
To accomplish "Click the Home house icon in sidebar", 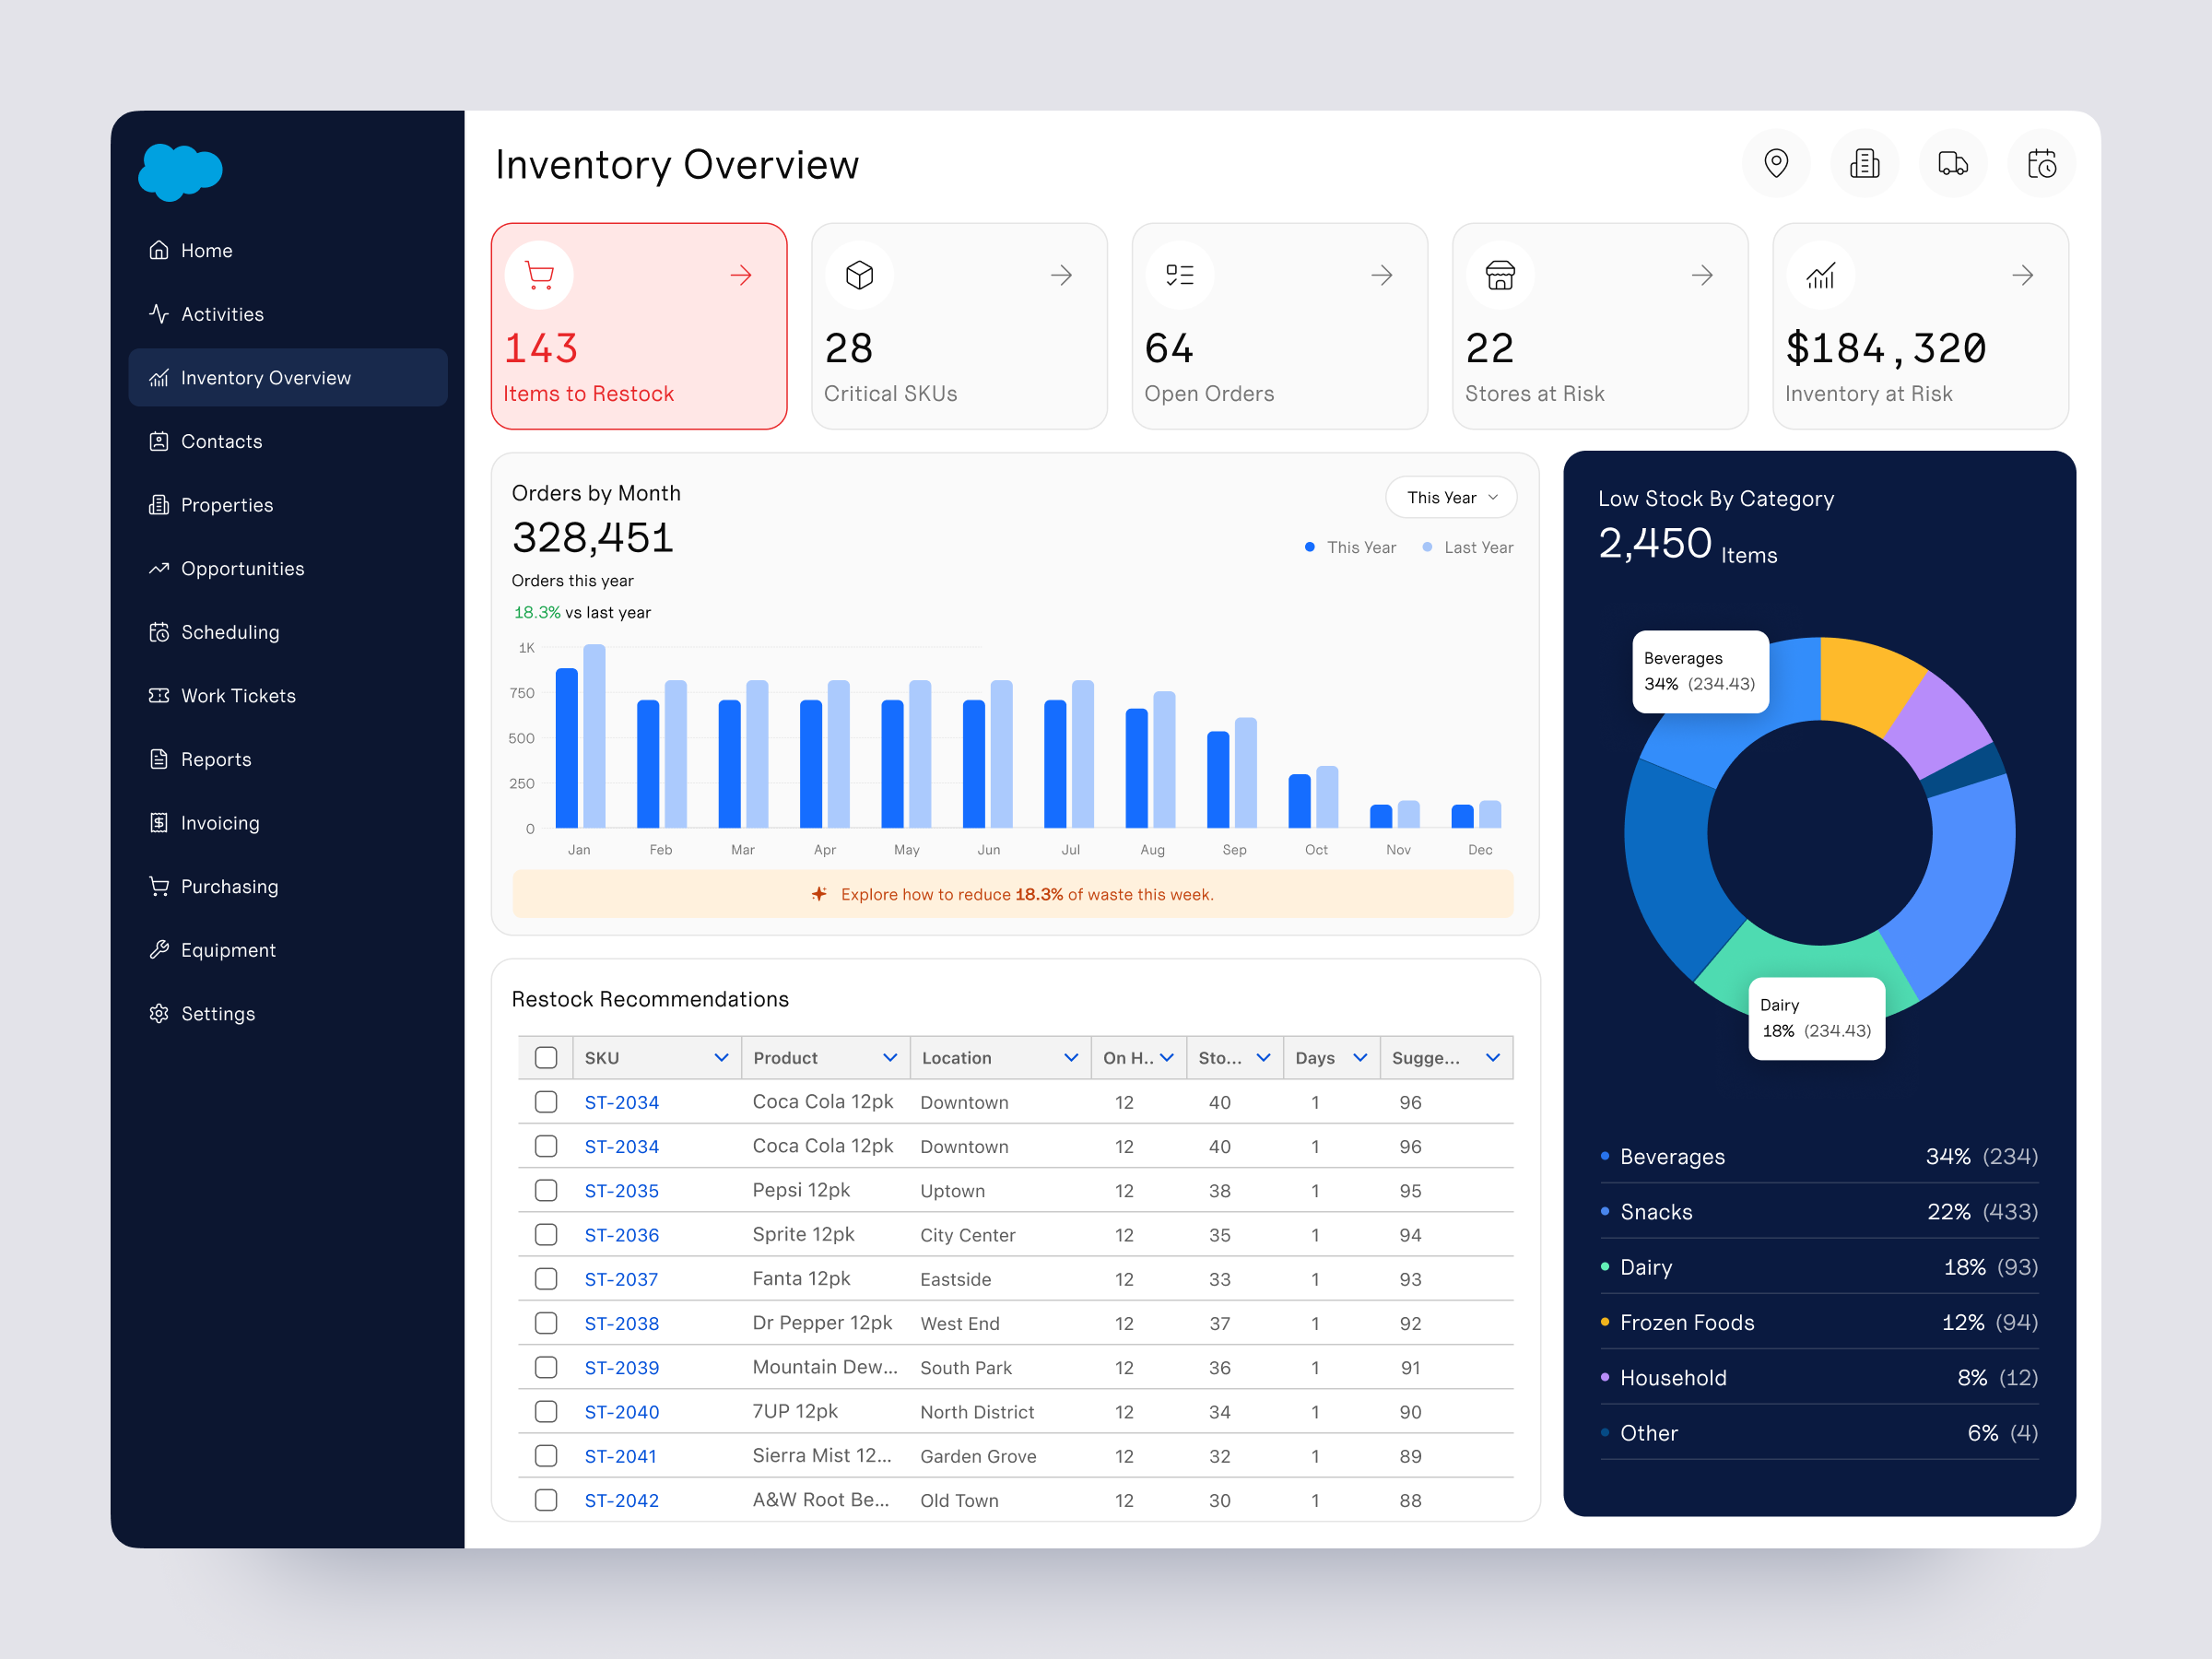I will coord(159,250).
